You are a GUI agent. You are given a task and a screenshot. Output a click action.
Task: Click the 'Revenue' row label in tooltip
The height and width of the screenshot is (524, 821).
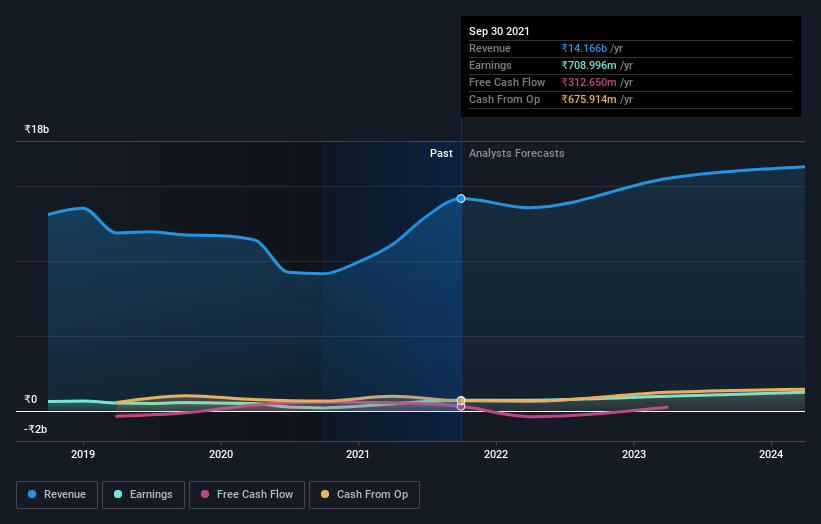(x=490, y=48)
